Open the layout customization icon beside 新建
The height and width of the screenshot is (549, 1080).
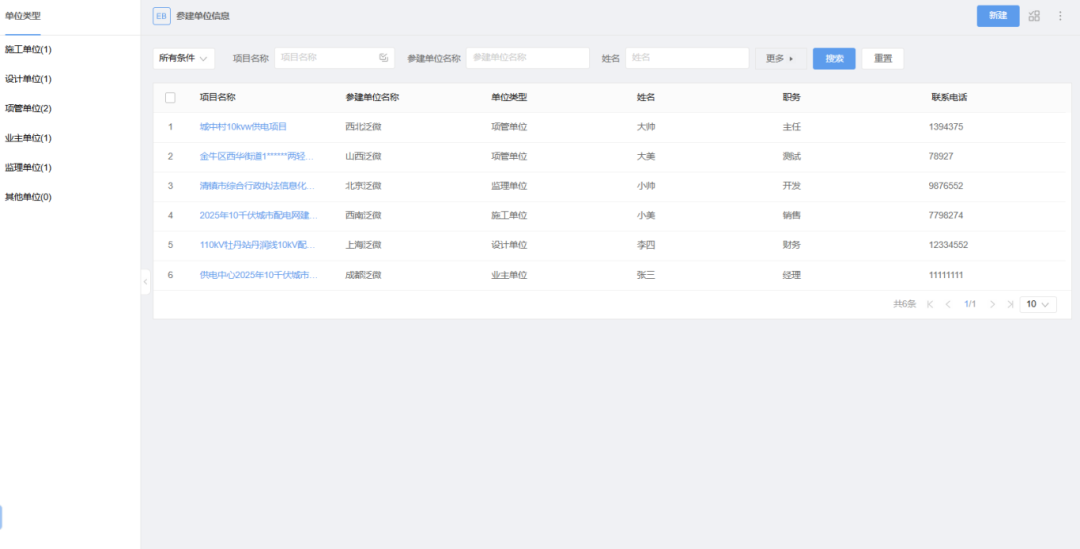(1034, 16)
